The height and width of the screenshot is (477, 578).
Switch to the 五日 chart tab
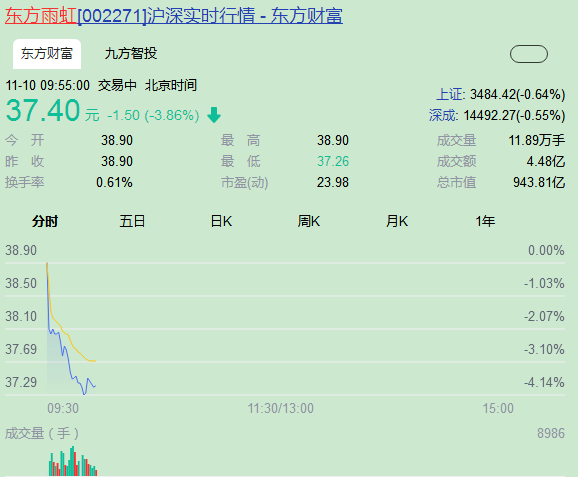click(132, 221)
